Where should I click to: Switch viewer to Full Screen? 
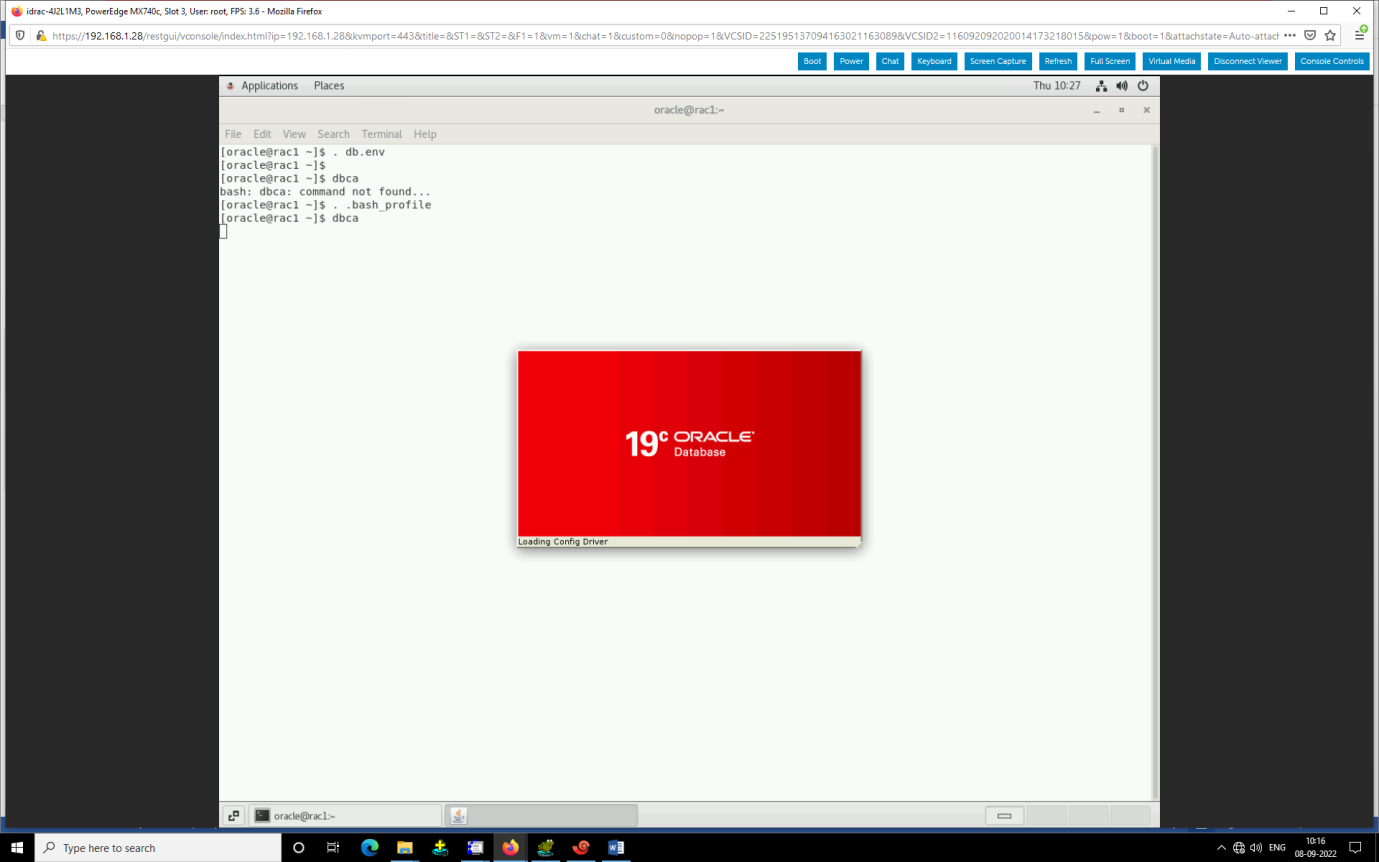click(x=1110, y=61)
